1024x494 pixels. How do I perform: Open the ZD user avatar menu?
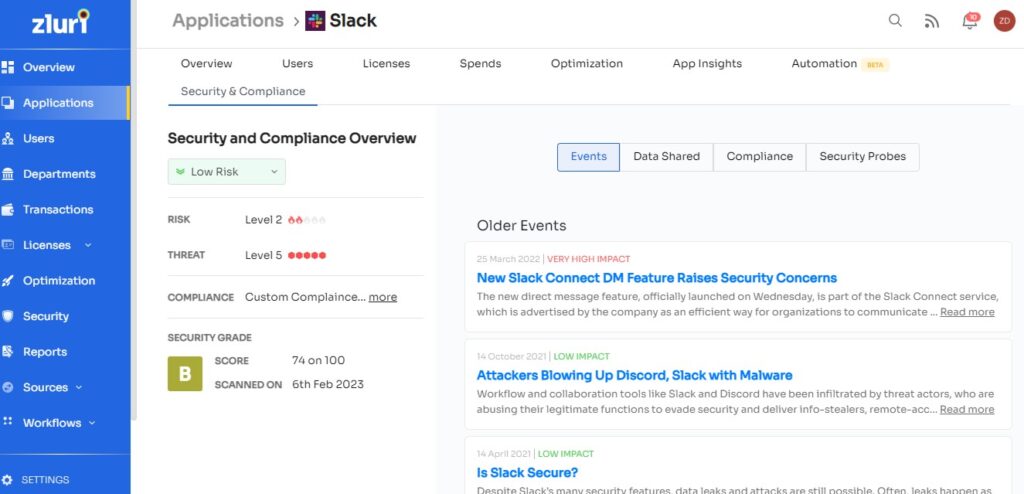(x=1004, y=21)
